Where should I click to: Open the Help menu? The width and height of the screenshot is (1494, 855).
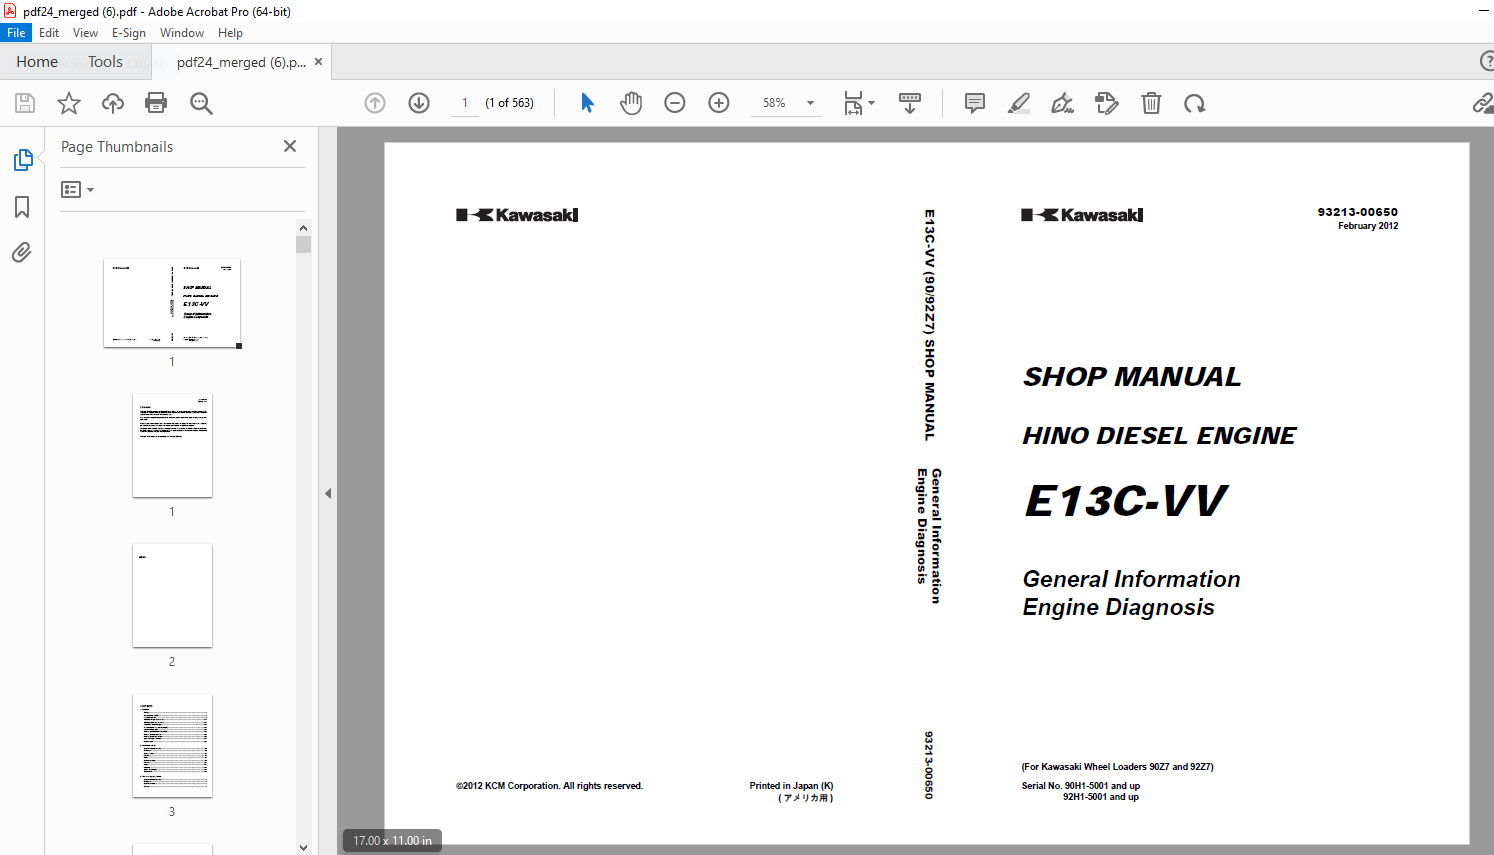coord(230,33)
